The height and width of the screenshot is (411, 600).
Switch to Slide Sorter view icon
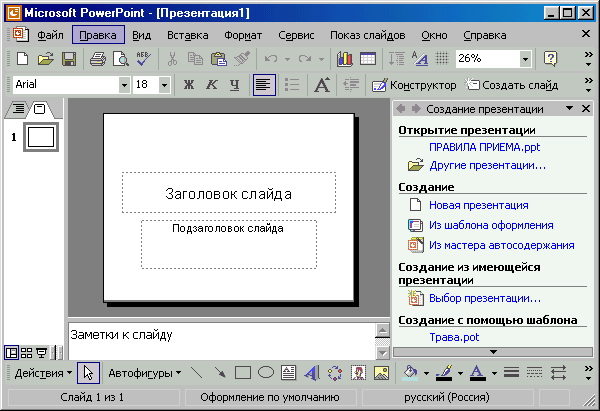[x=26, y=352]
